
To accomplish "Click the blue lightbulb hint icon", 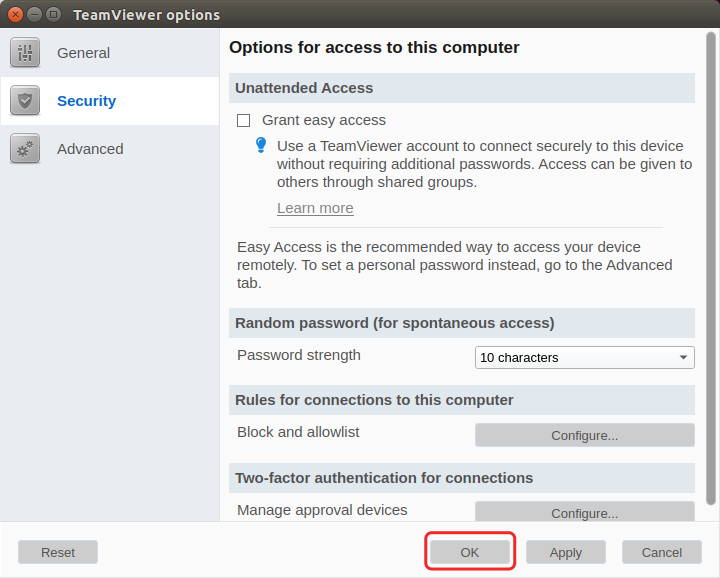I will pyautogui.click(x=261, y=145).
